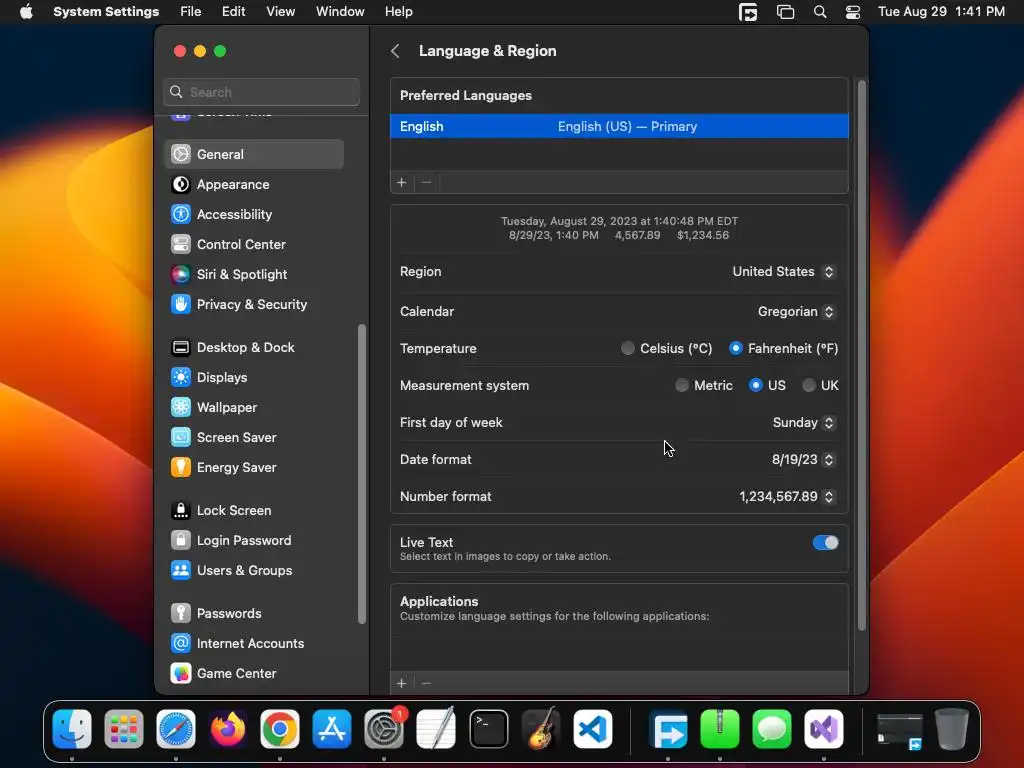This screenshot has width=1024, height=768.
Task: Open Trash from the Dock
Action: (x=952, y=729)
